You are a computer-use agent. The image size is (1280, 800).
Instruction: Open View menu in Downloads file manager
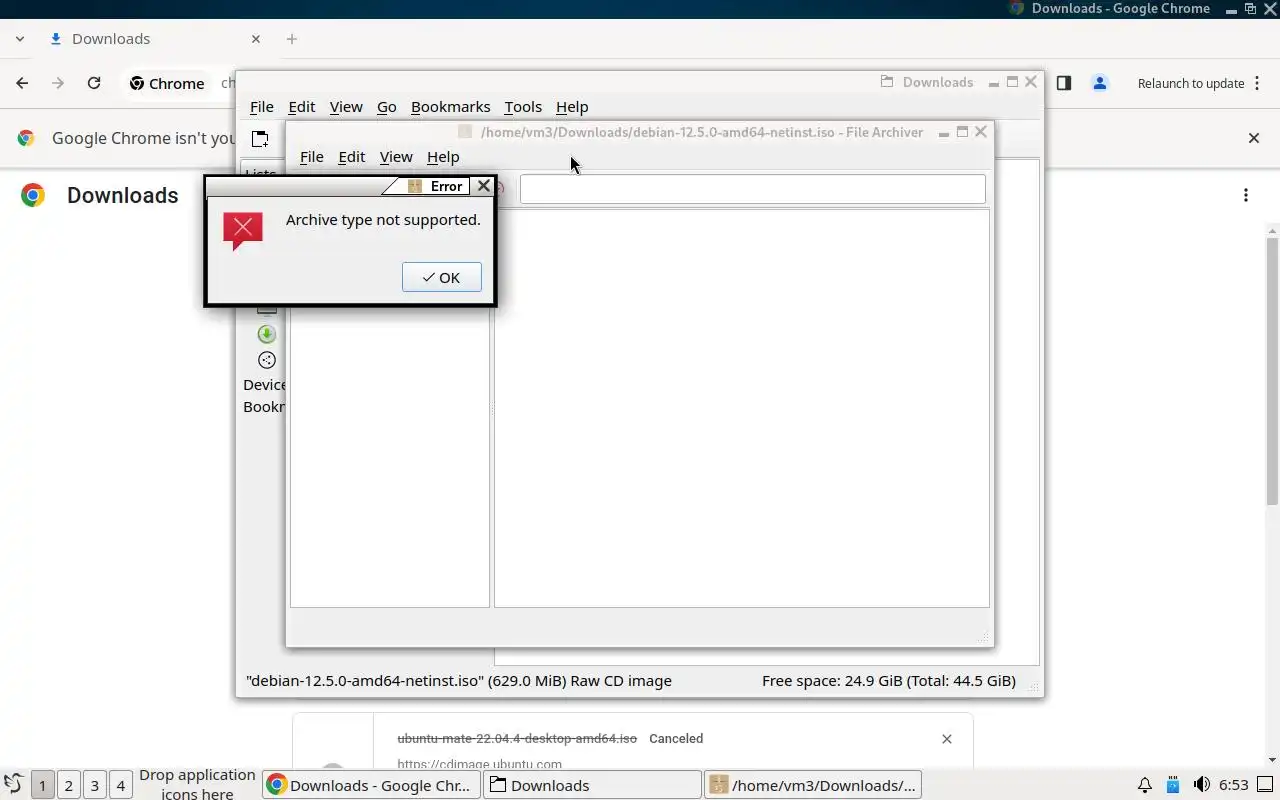(346, 107)
